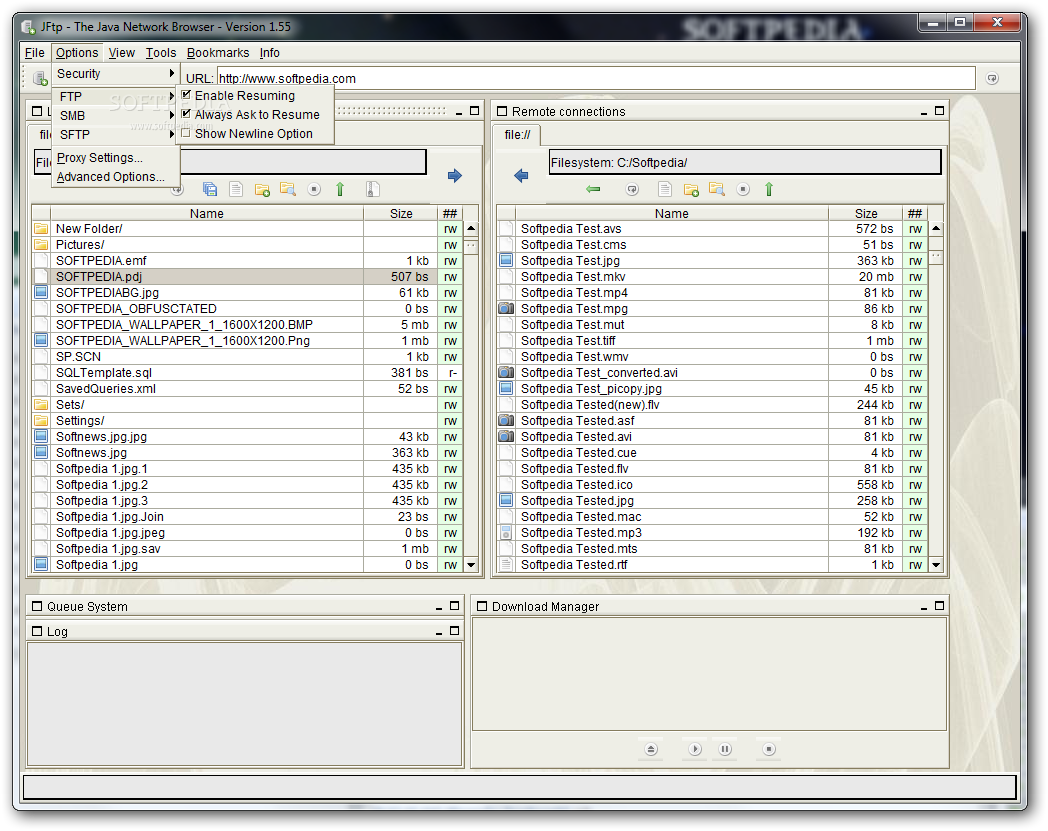Click the remote Filesystem path field

click(745, 162)
